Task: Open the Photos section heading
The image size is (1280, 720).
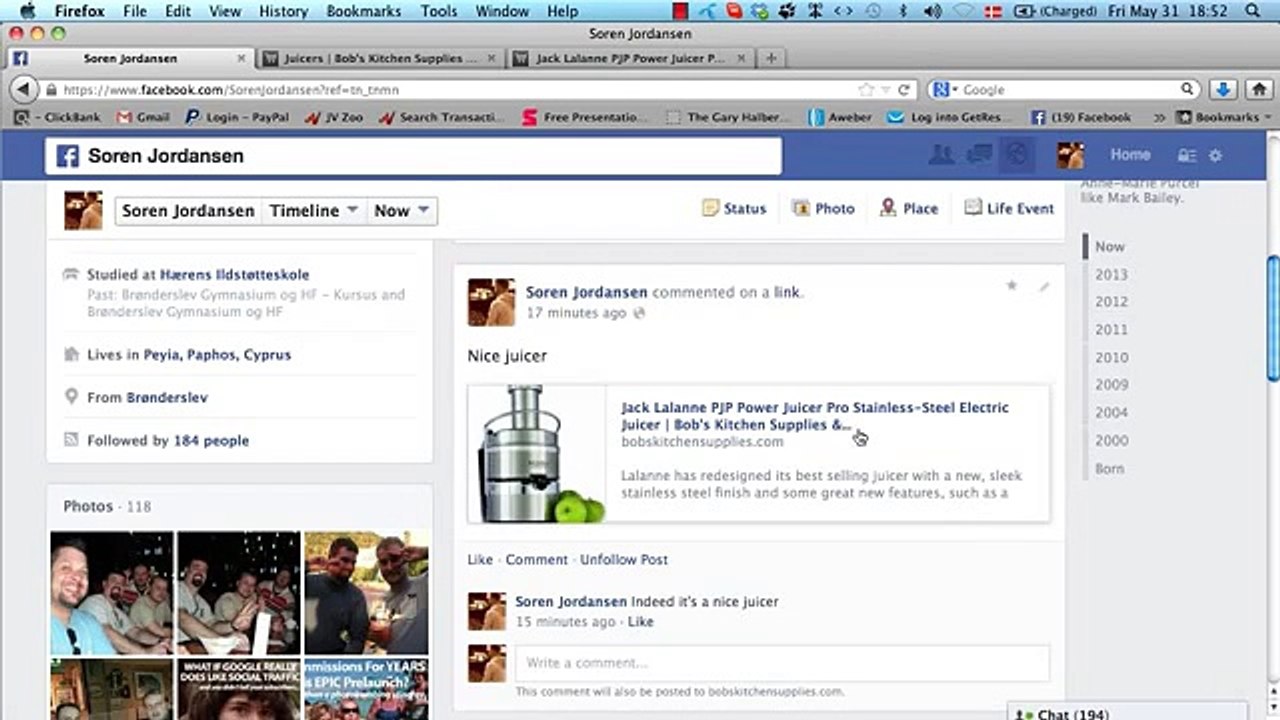Action: click(88, 507)
